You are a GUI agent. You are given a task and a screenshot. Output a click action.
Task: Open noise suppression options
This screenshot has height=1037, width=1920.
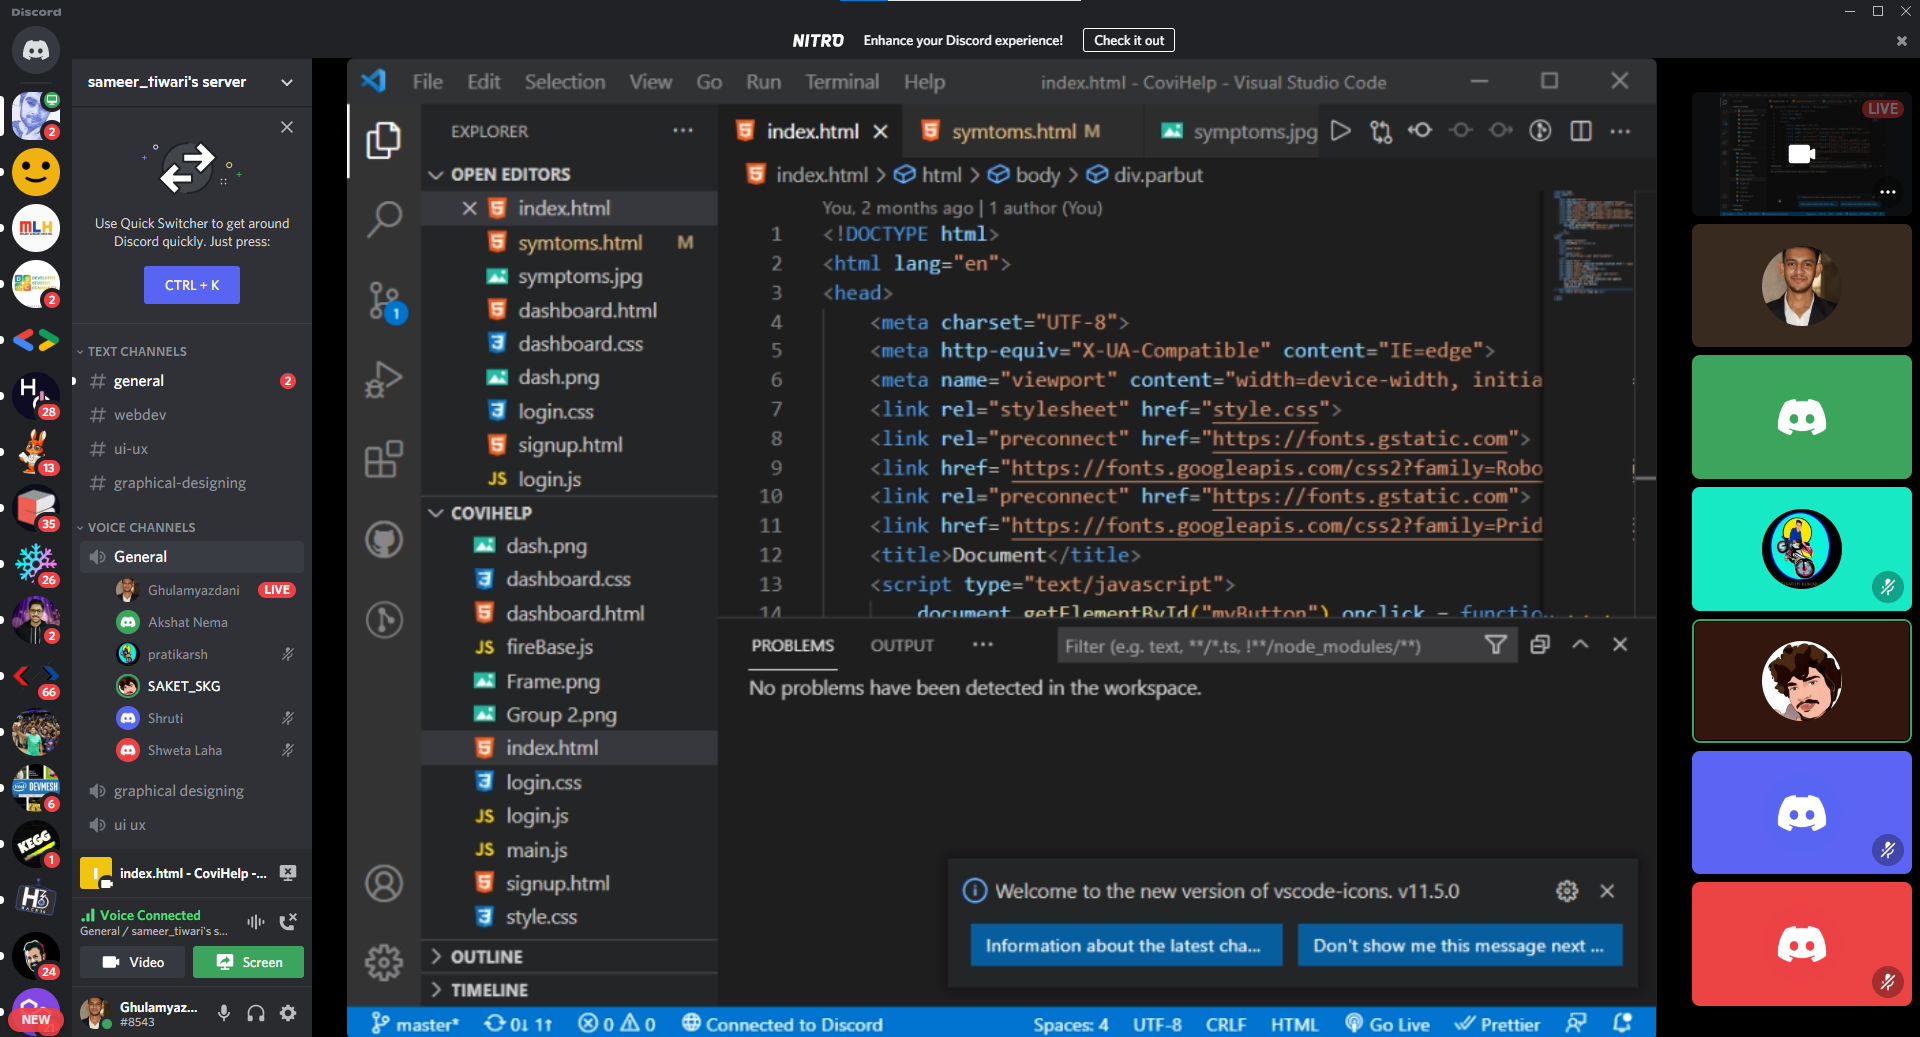256,922
